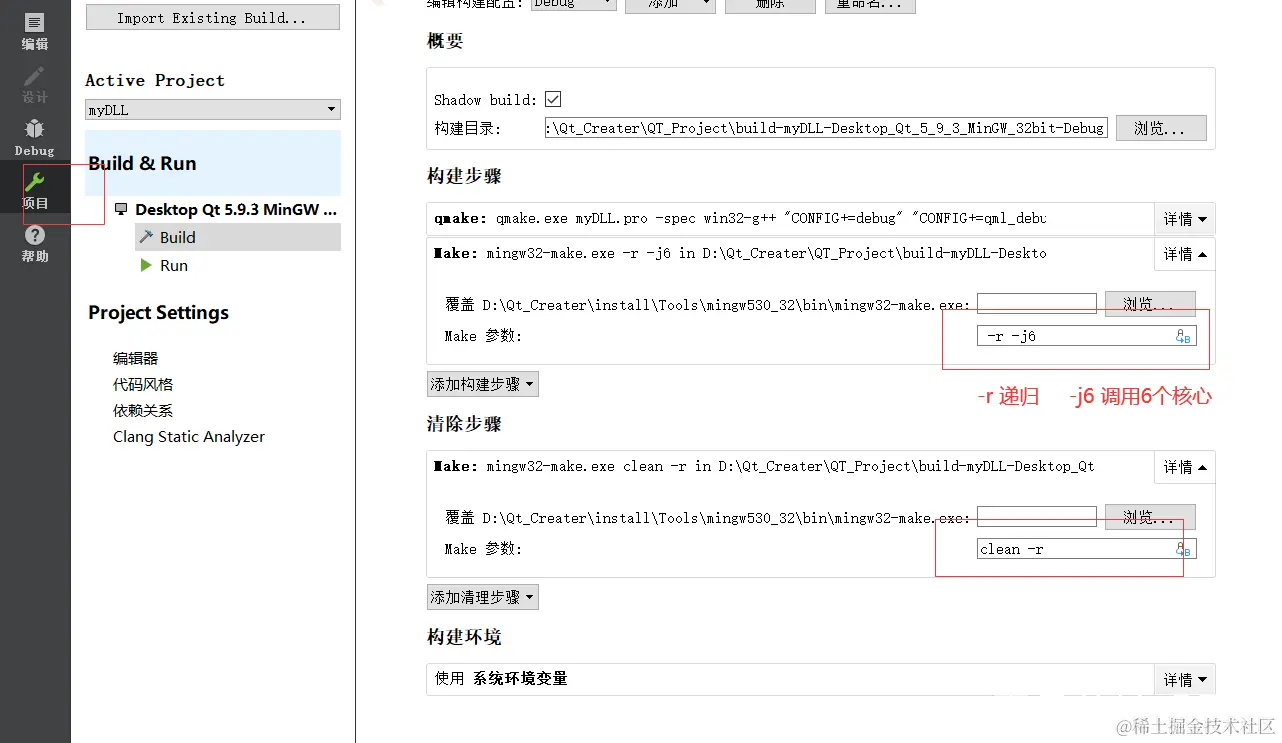The image size is (1282, 743).
Task: Switch to the 编辑 mode in sidebar
Action: coord(35,31)
